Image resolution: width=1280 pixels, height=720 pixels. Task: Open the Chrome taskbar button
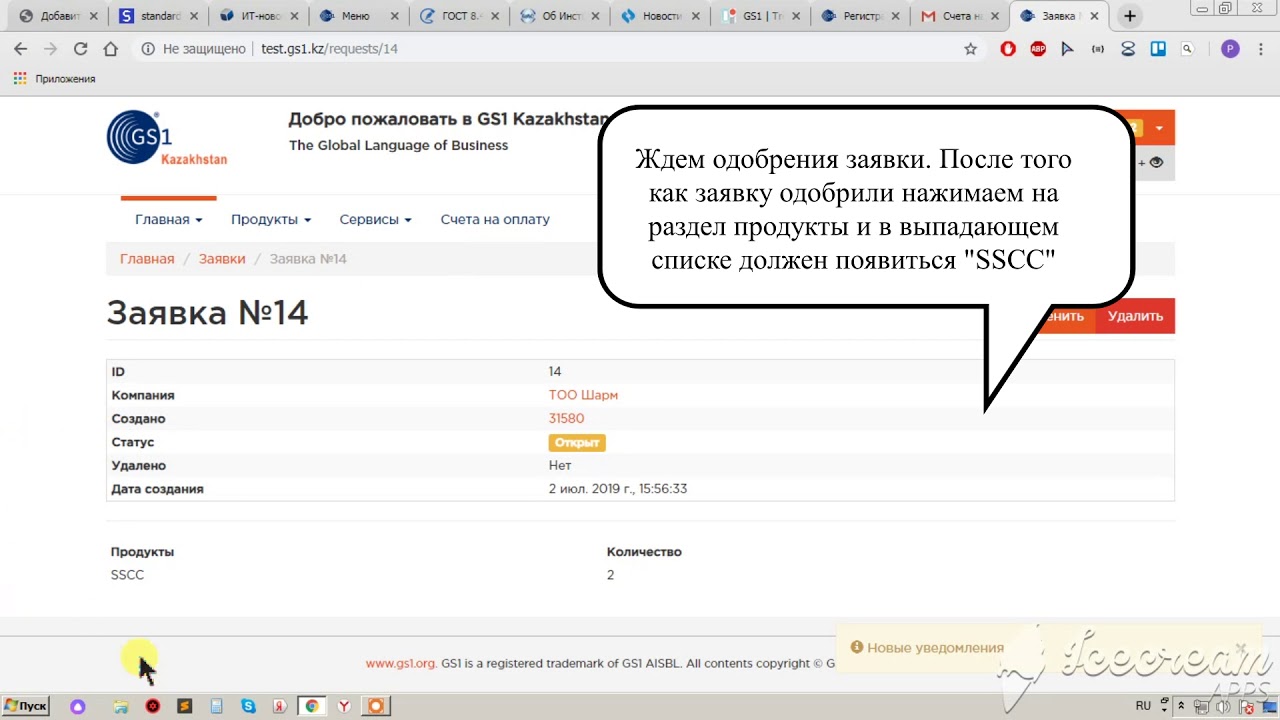pyautogui.click(x=312, y=706)
